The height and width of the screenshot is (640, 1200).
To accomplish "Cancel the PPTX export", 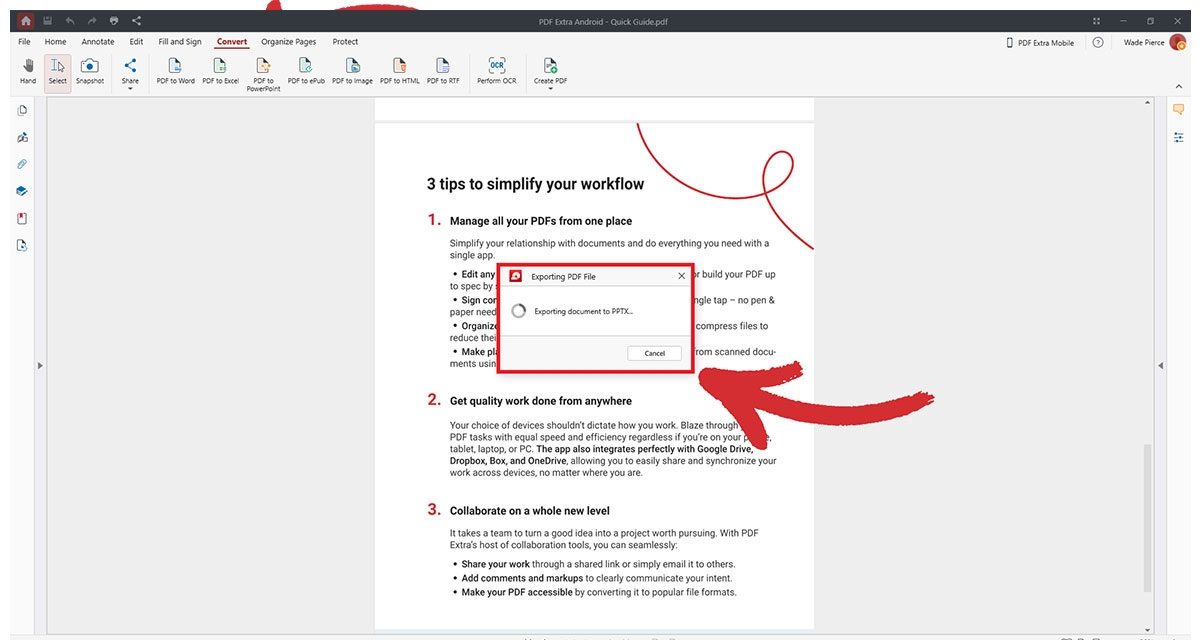I will click(655, 353).
